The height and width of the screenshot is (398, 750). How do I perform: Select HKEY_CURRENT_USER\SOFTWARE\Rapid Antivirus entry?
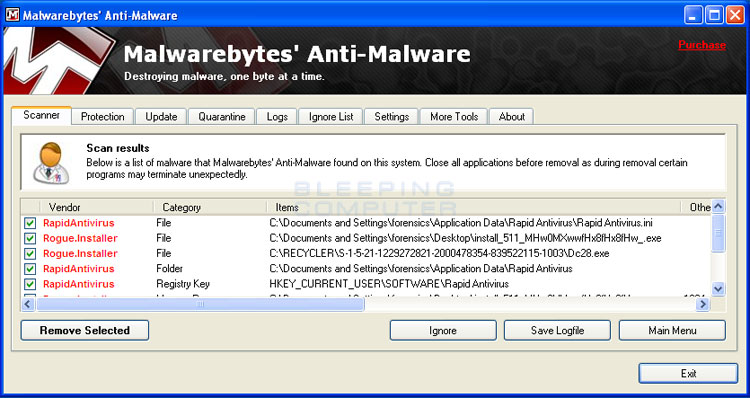389,284
